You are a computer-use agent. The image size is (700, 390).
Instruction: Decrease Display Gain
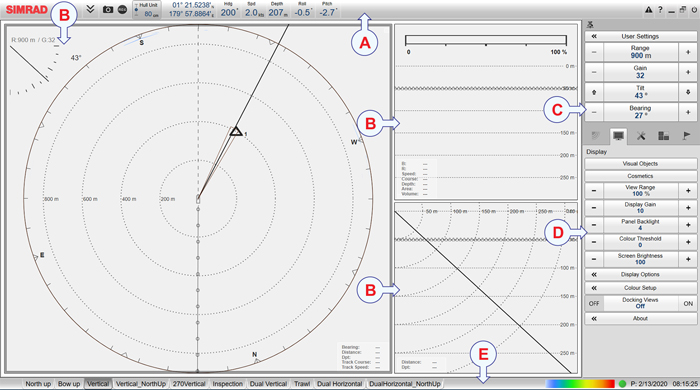tap(594, 208)
